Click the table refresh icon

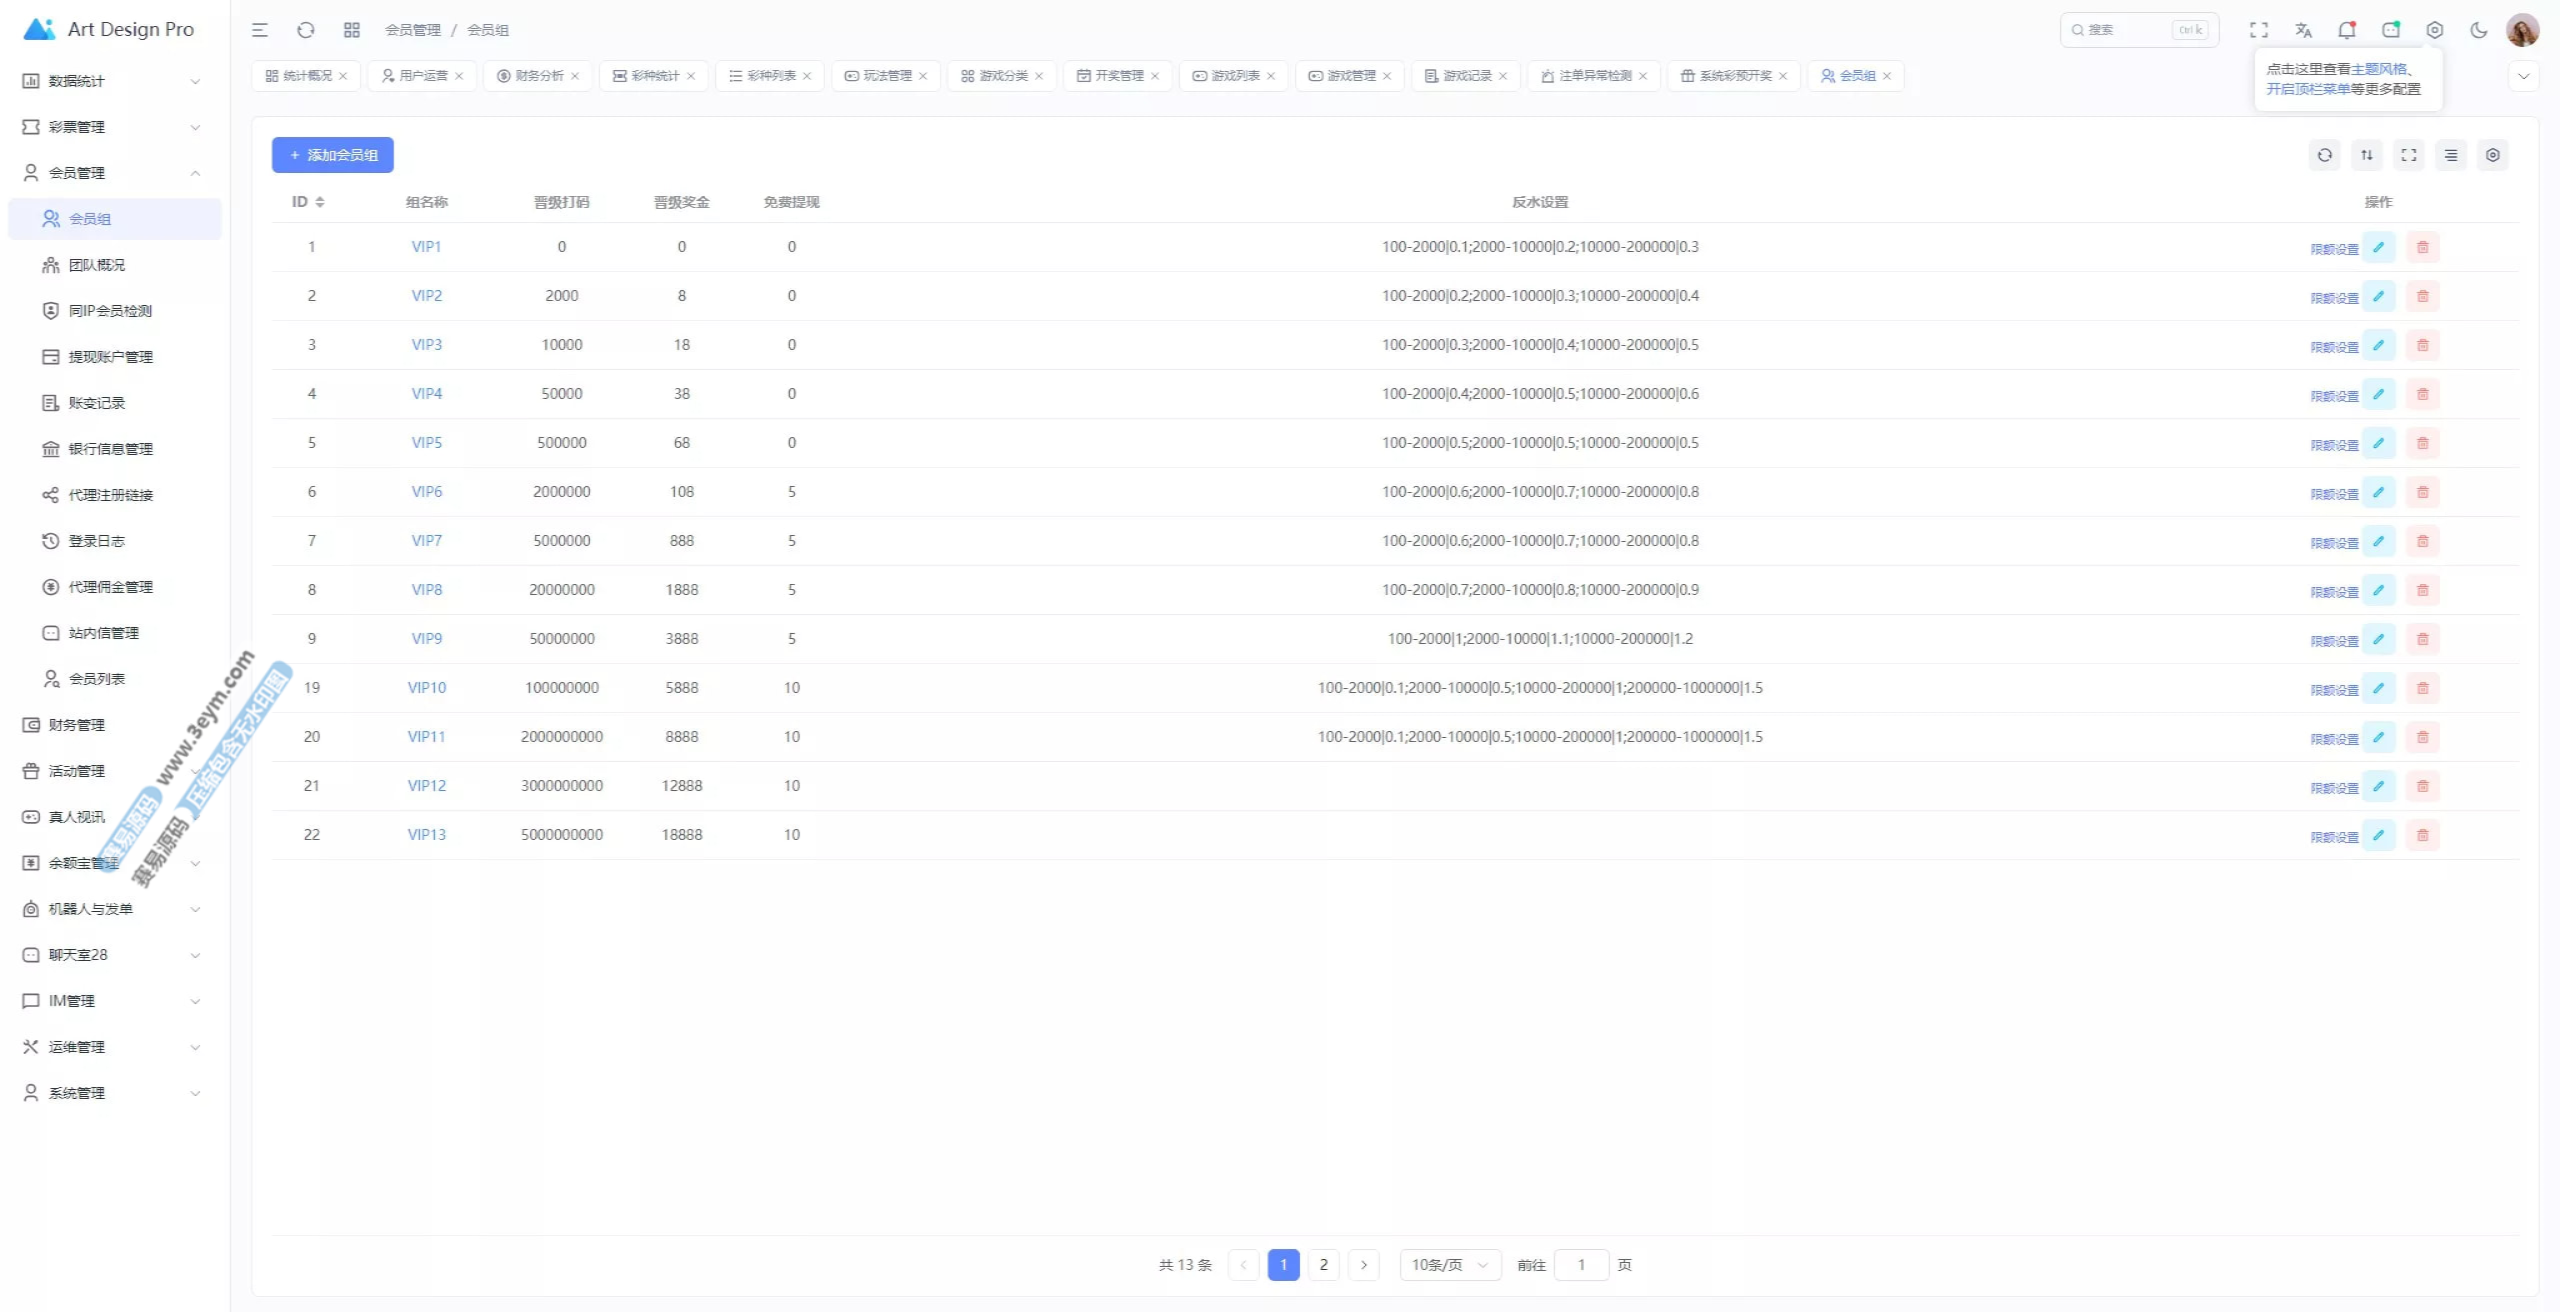tap(2324, 155)
